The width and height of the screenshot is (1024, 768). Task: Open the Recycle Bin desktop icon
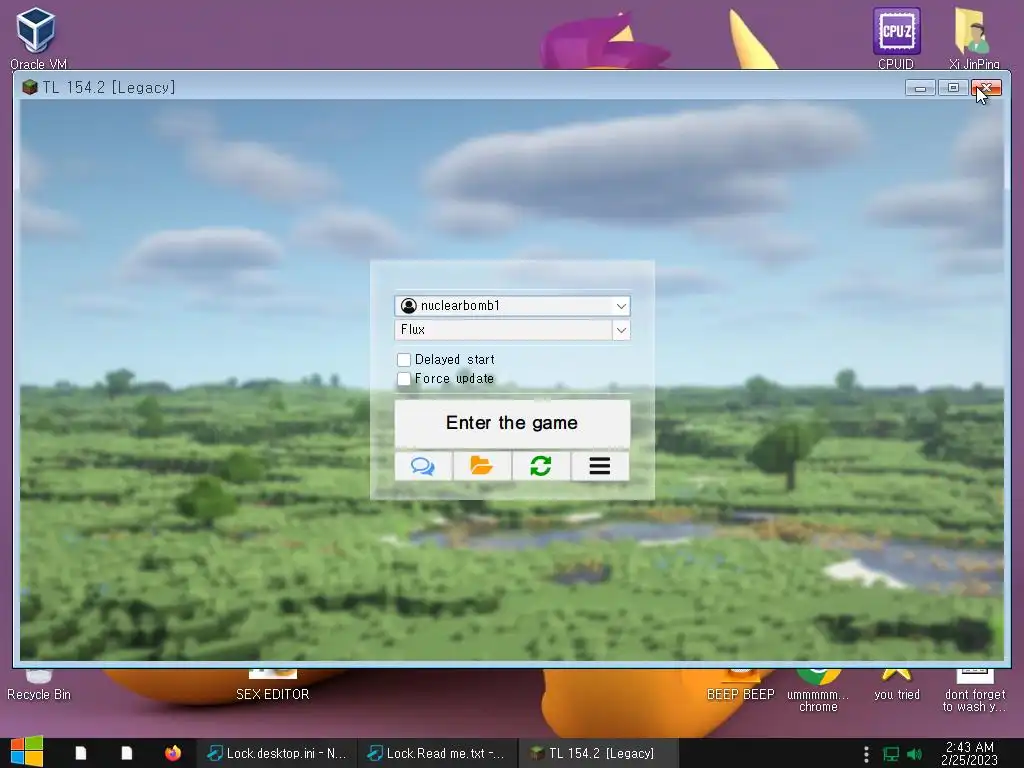[x=39, y=686]
